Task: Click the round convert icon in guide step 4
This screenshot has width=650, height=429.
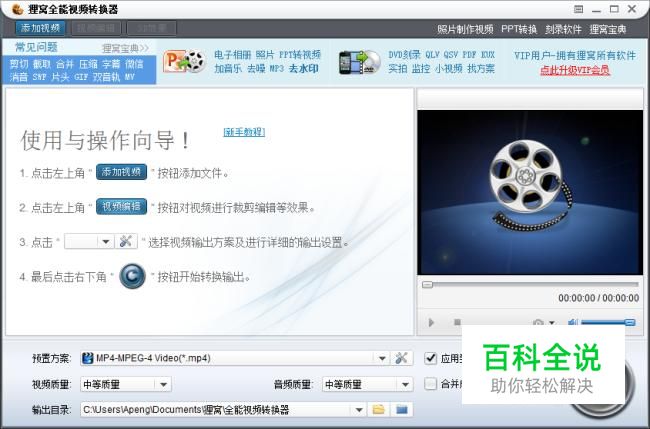Action: tap(132, 276)
